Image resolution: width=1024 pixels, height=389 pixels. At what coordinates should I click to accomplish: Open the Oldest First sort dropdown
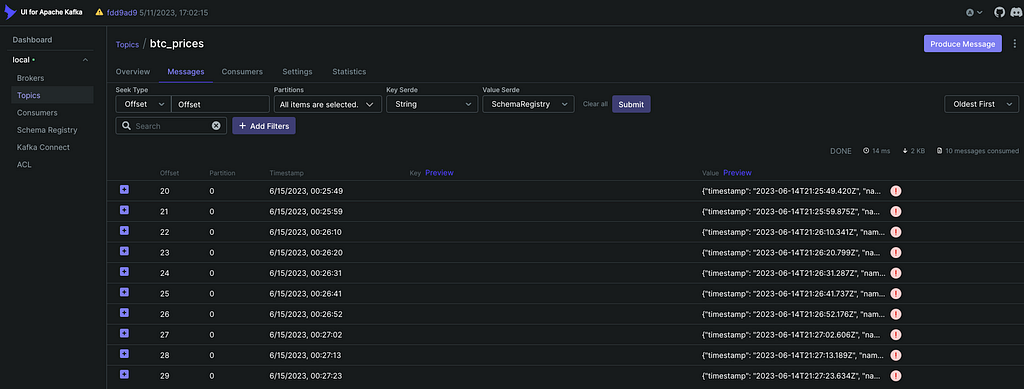[x=982, y=104]
